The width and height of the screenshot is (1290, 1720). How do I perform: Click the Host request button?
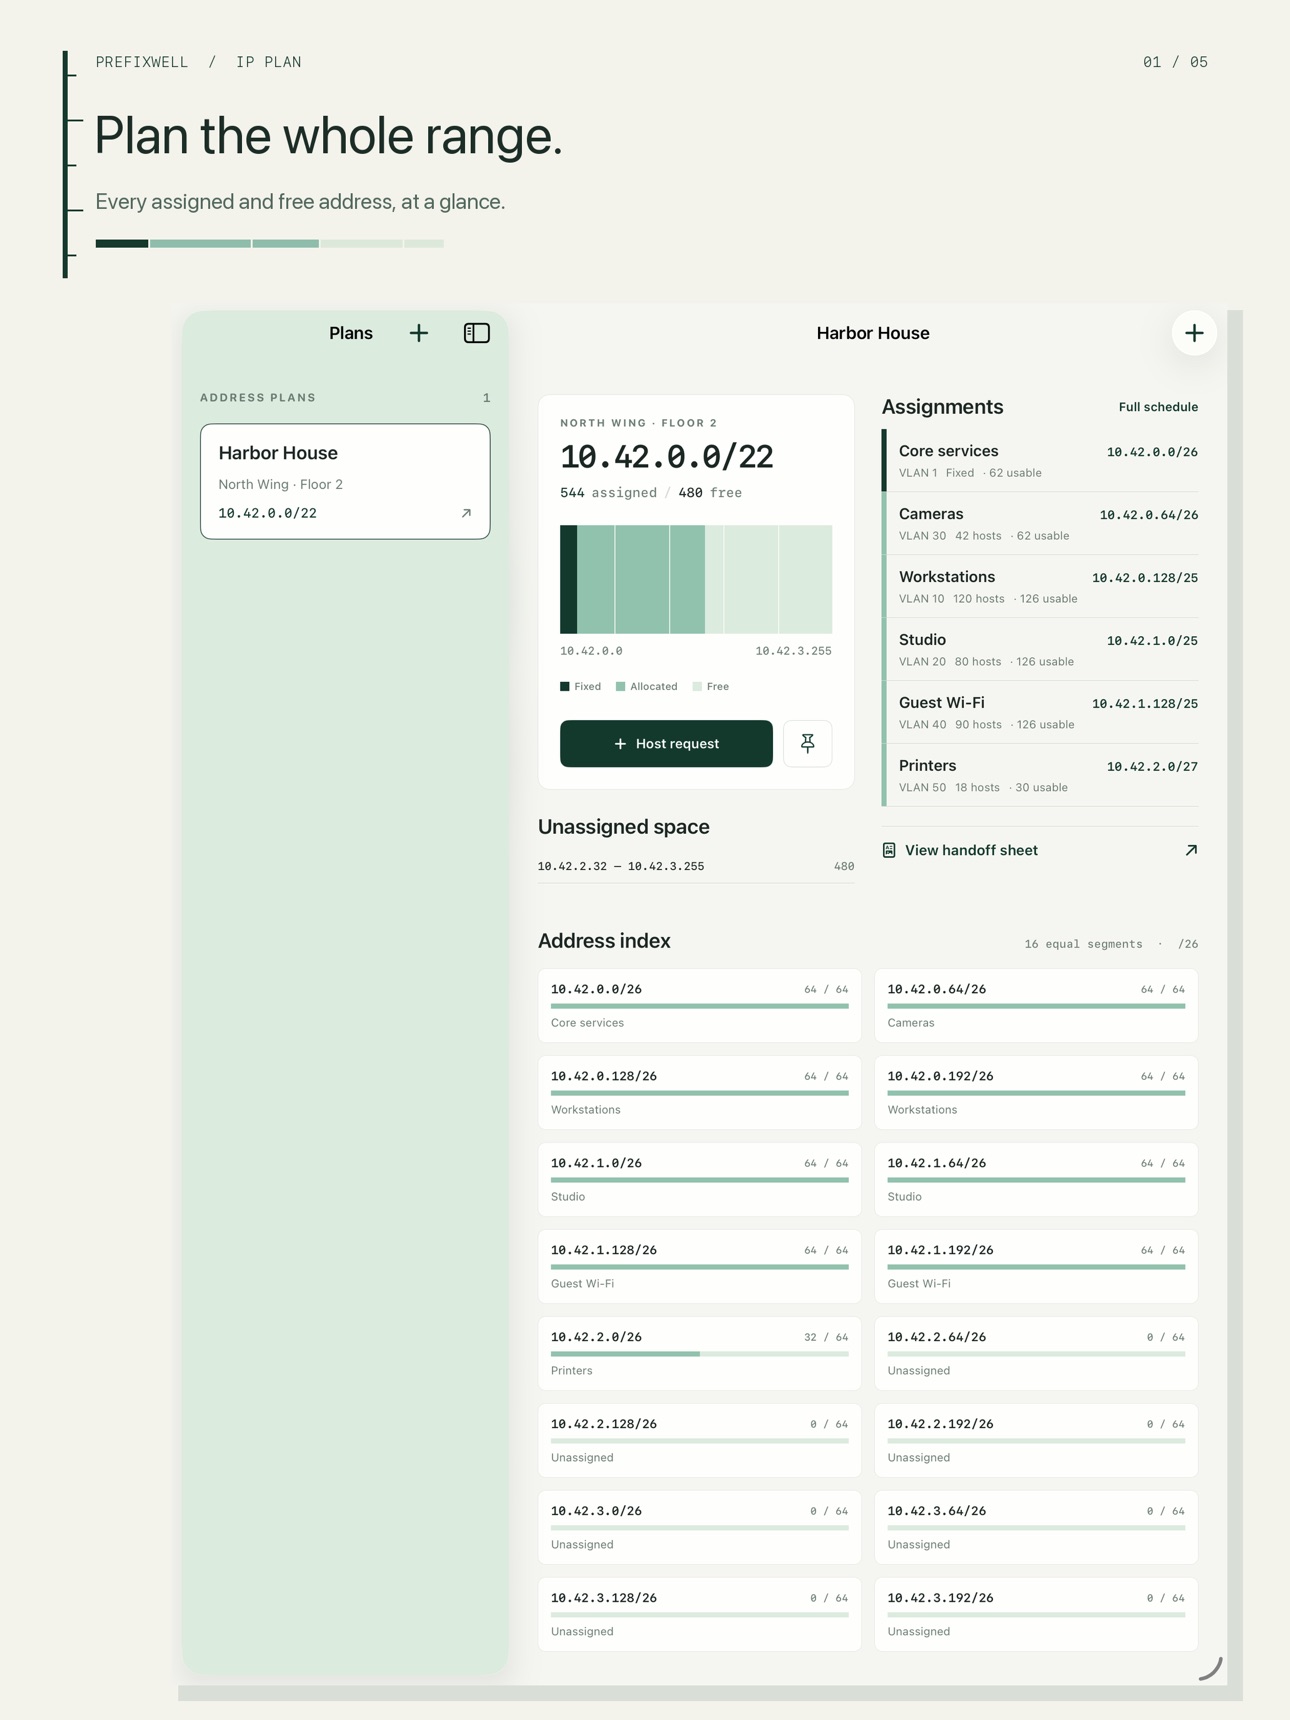click(x=666, y=743)
